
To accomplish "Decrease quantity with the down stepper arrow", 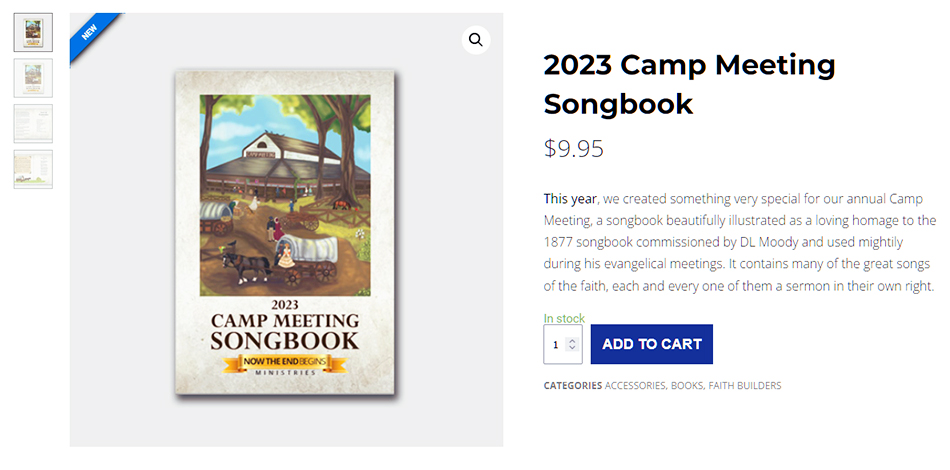I will (x=572, y=349).
